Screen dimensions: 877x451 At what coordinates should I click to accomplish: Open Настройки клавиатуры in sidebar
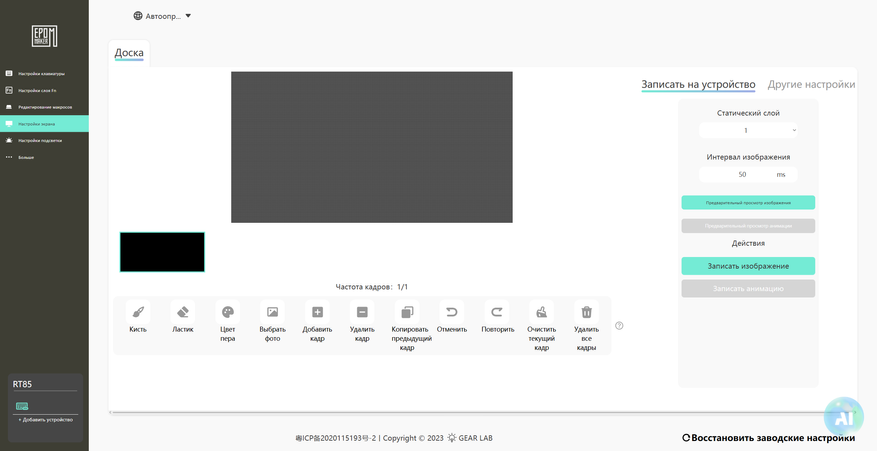click(44, 73)
